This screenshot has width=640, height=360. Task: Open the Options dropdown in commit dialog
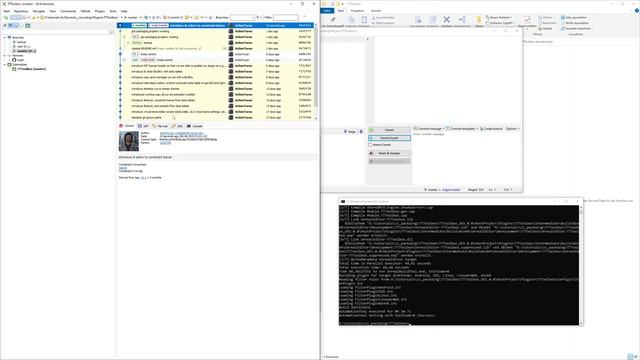(x=512, y=129)
